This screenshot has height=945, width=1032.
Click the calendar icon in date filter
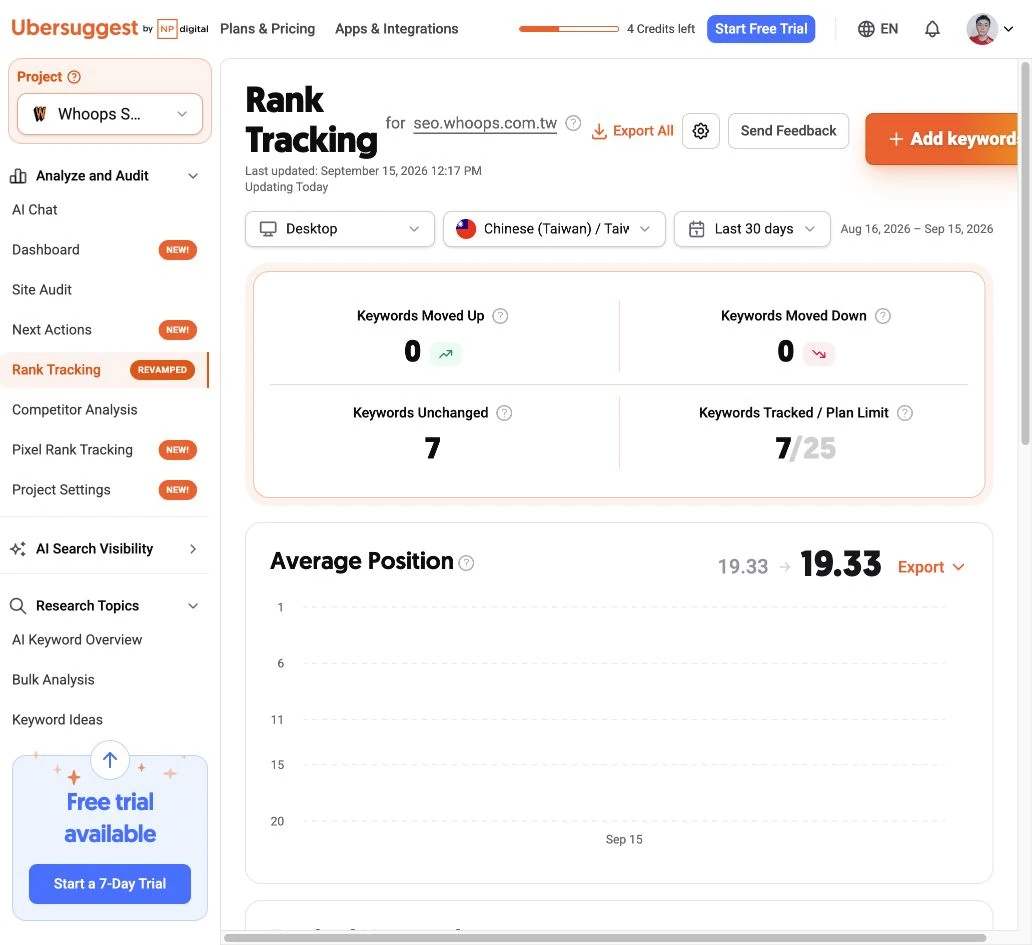[696, 229]
